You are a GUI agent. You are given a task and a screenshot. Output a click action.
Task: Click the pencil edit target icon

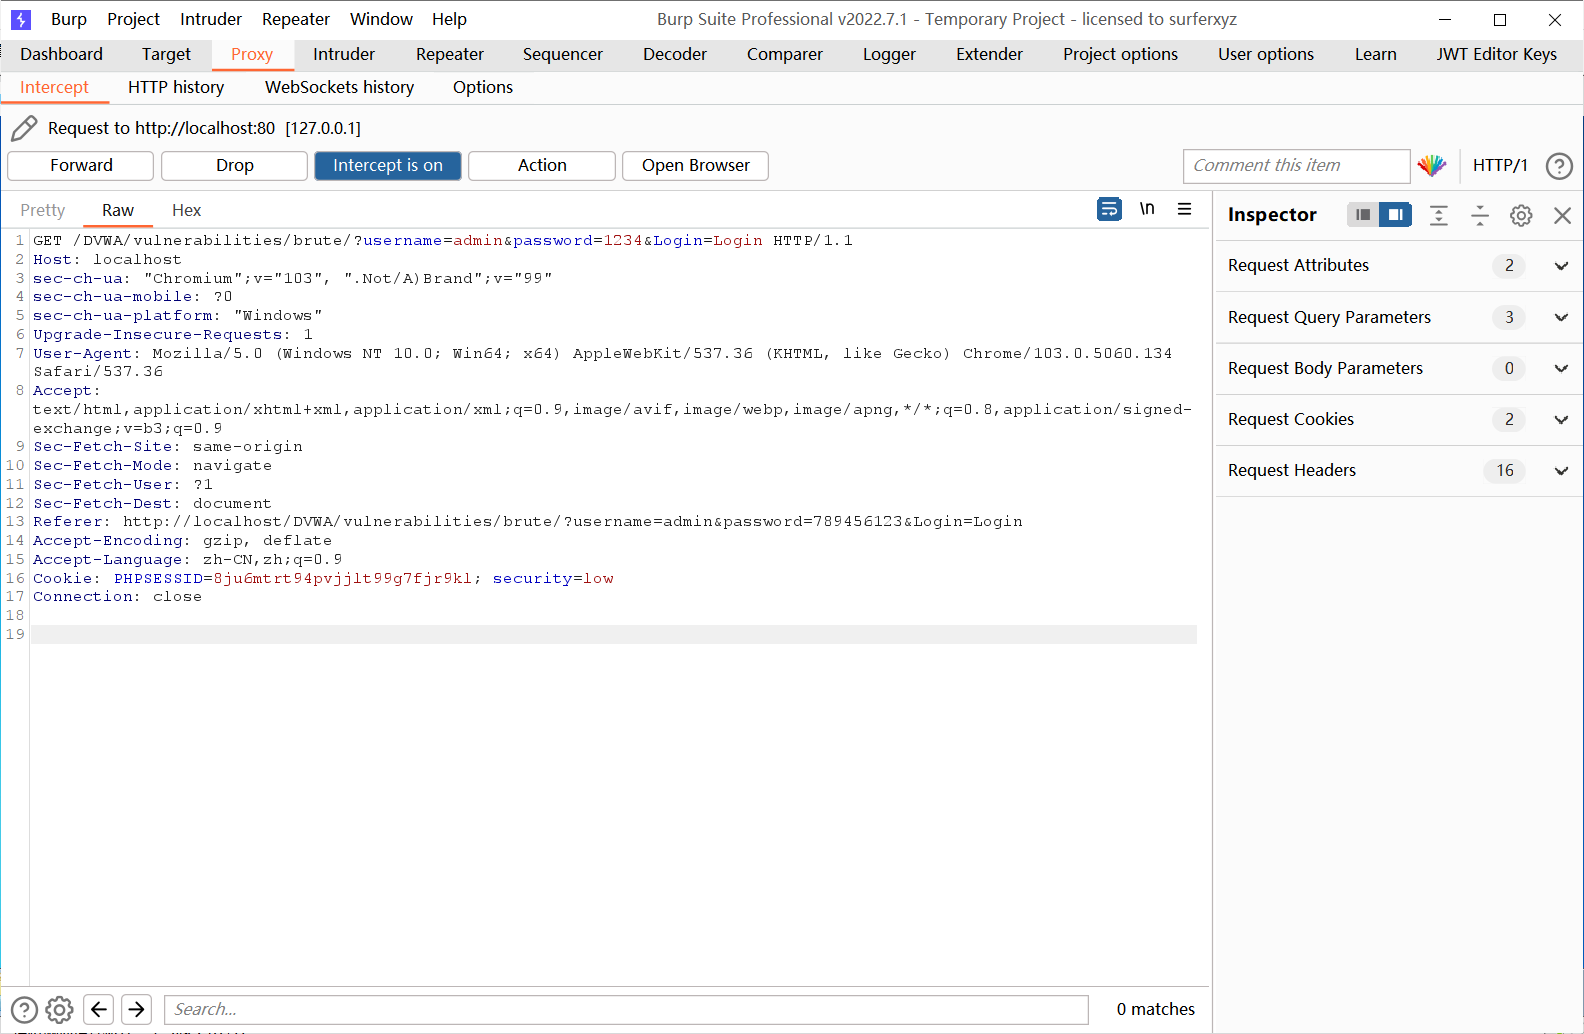(x=24, y=128)
